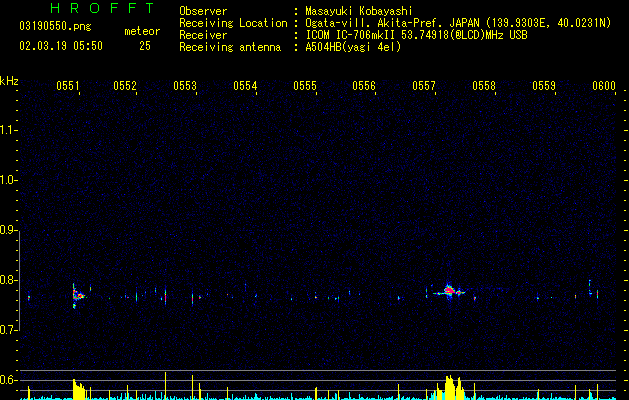Viewport: 629px width, 400px height.
Task: Click the Receiving antenna label
Action: [x=230, y=47]
